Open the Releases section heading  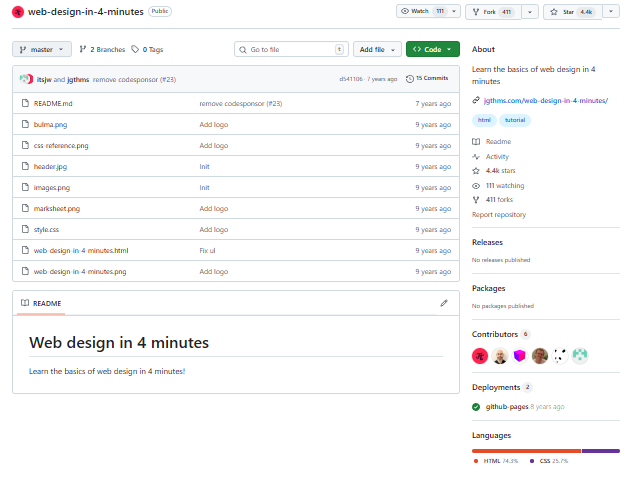(x=487, y=242)
